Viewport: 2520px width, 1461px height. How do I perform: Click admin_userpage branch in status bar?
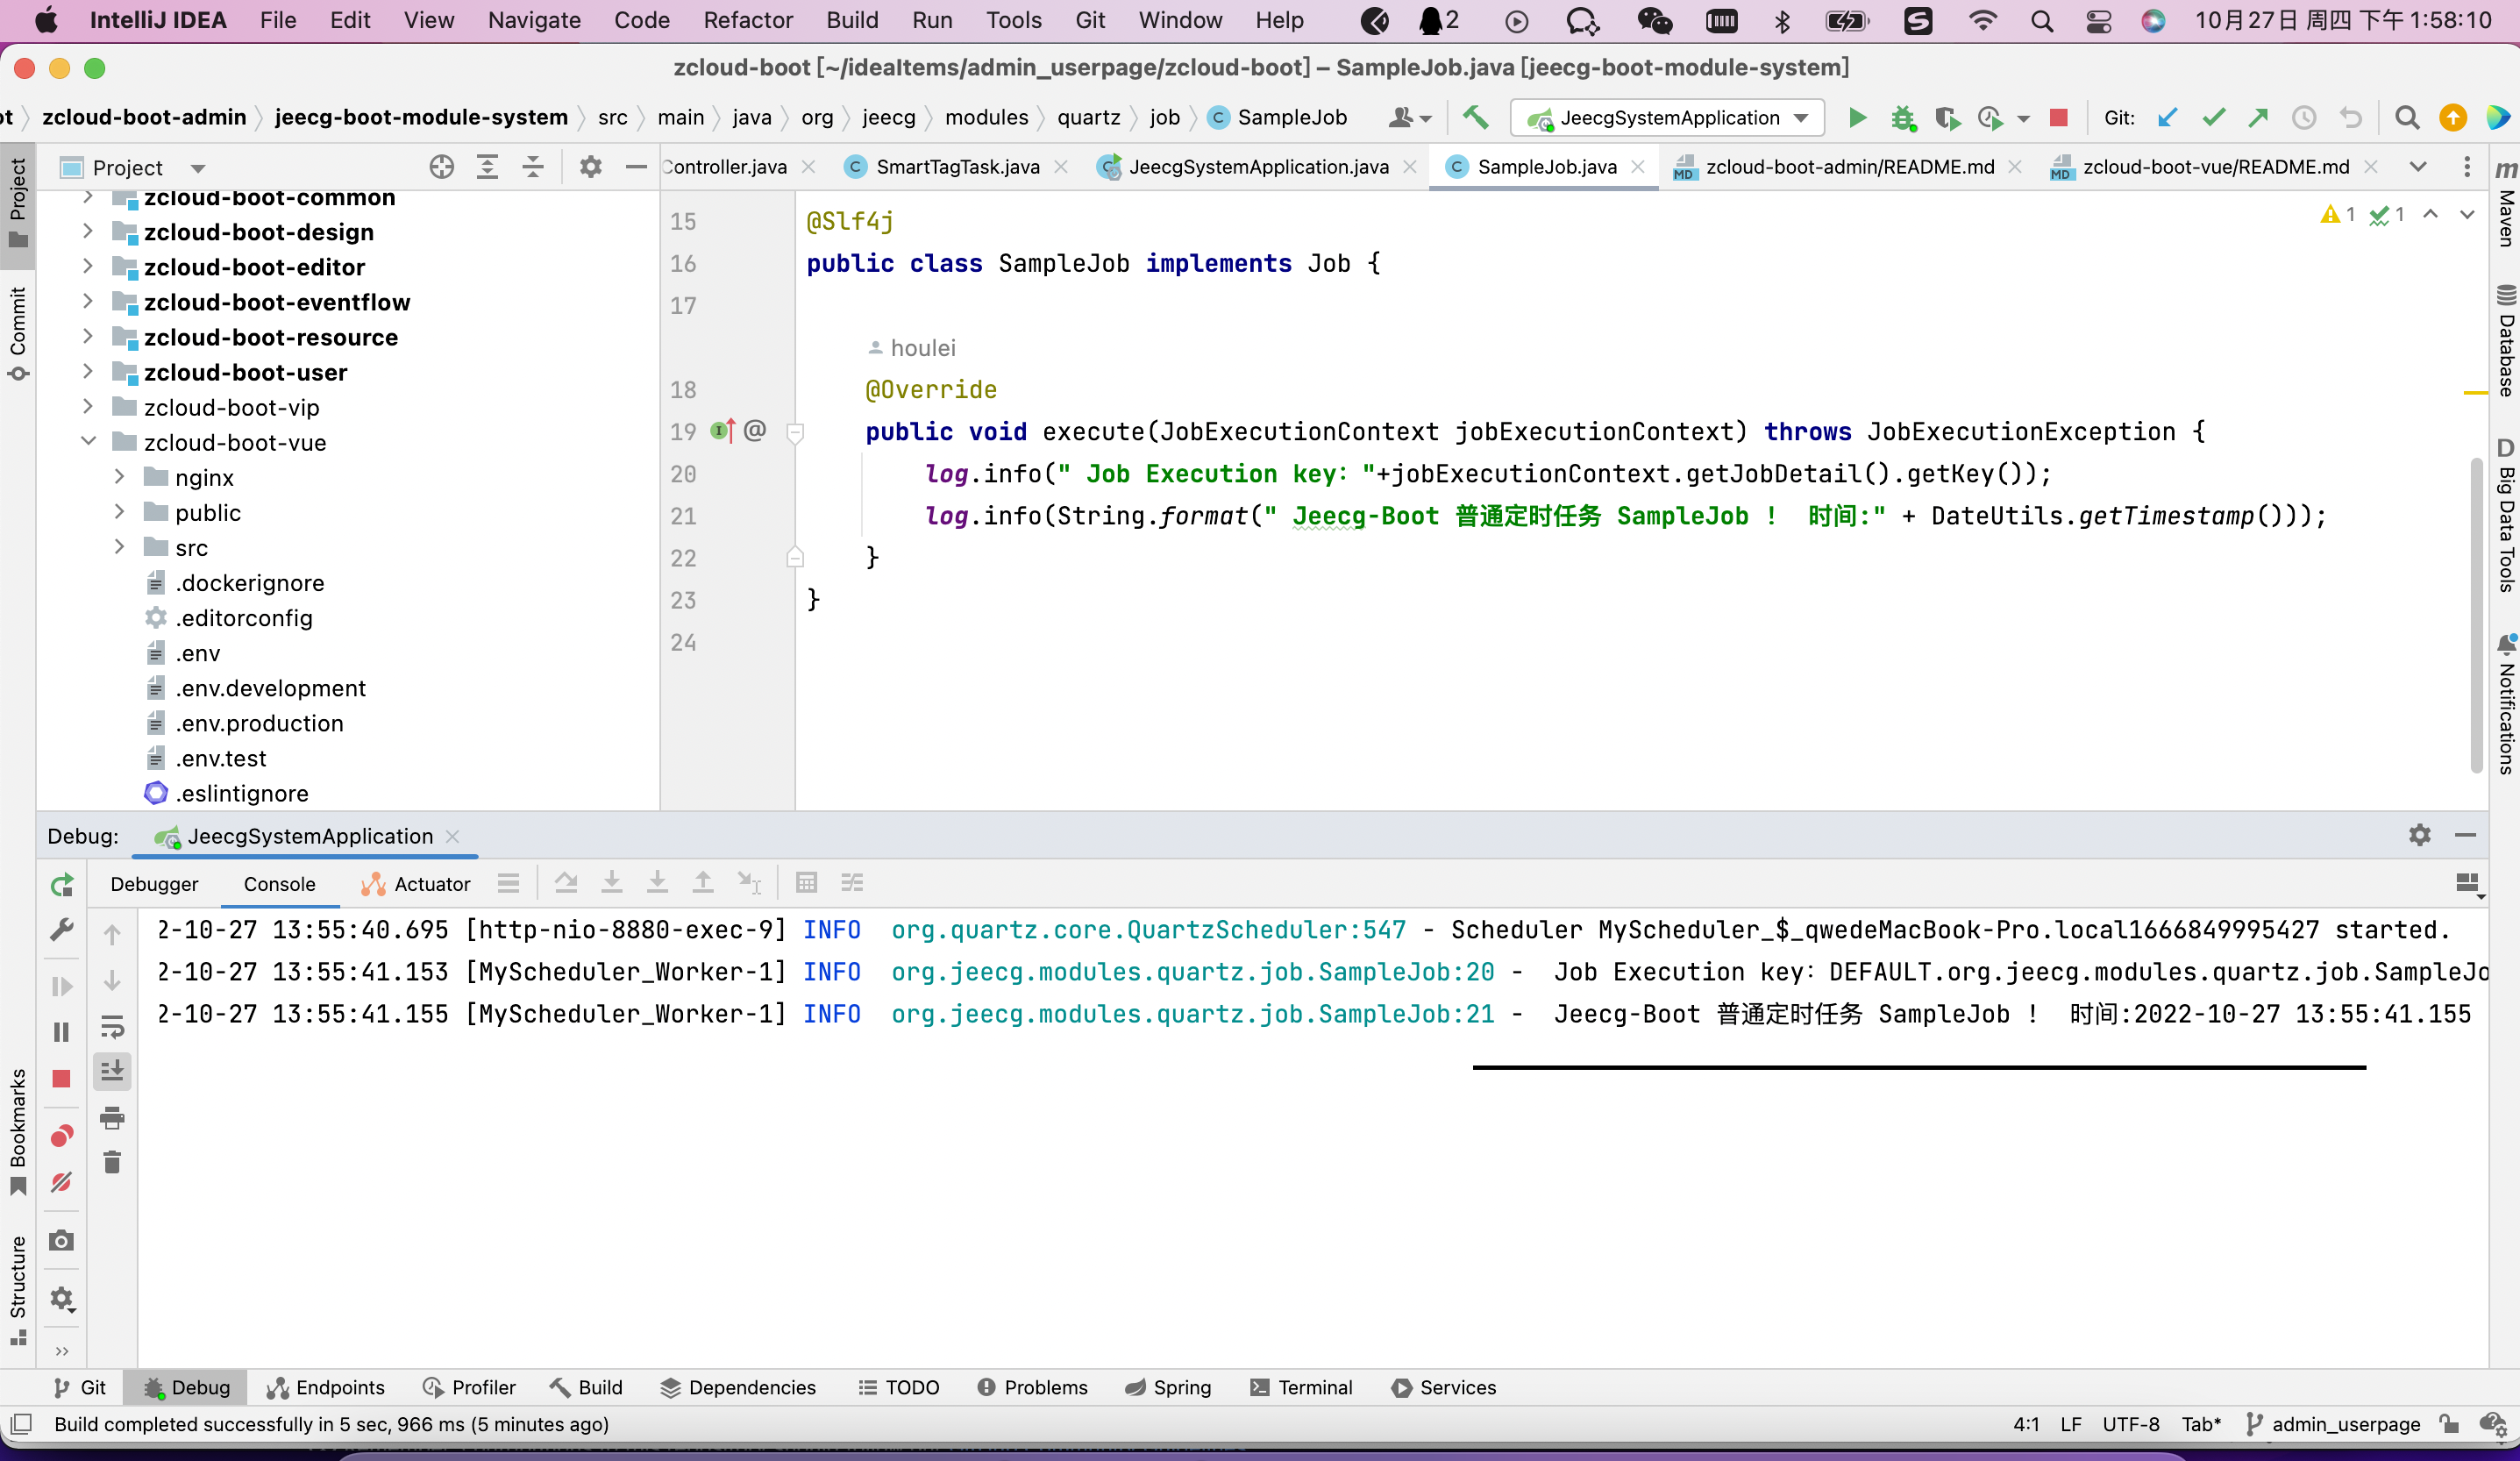(x=2333, y=1424)
